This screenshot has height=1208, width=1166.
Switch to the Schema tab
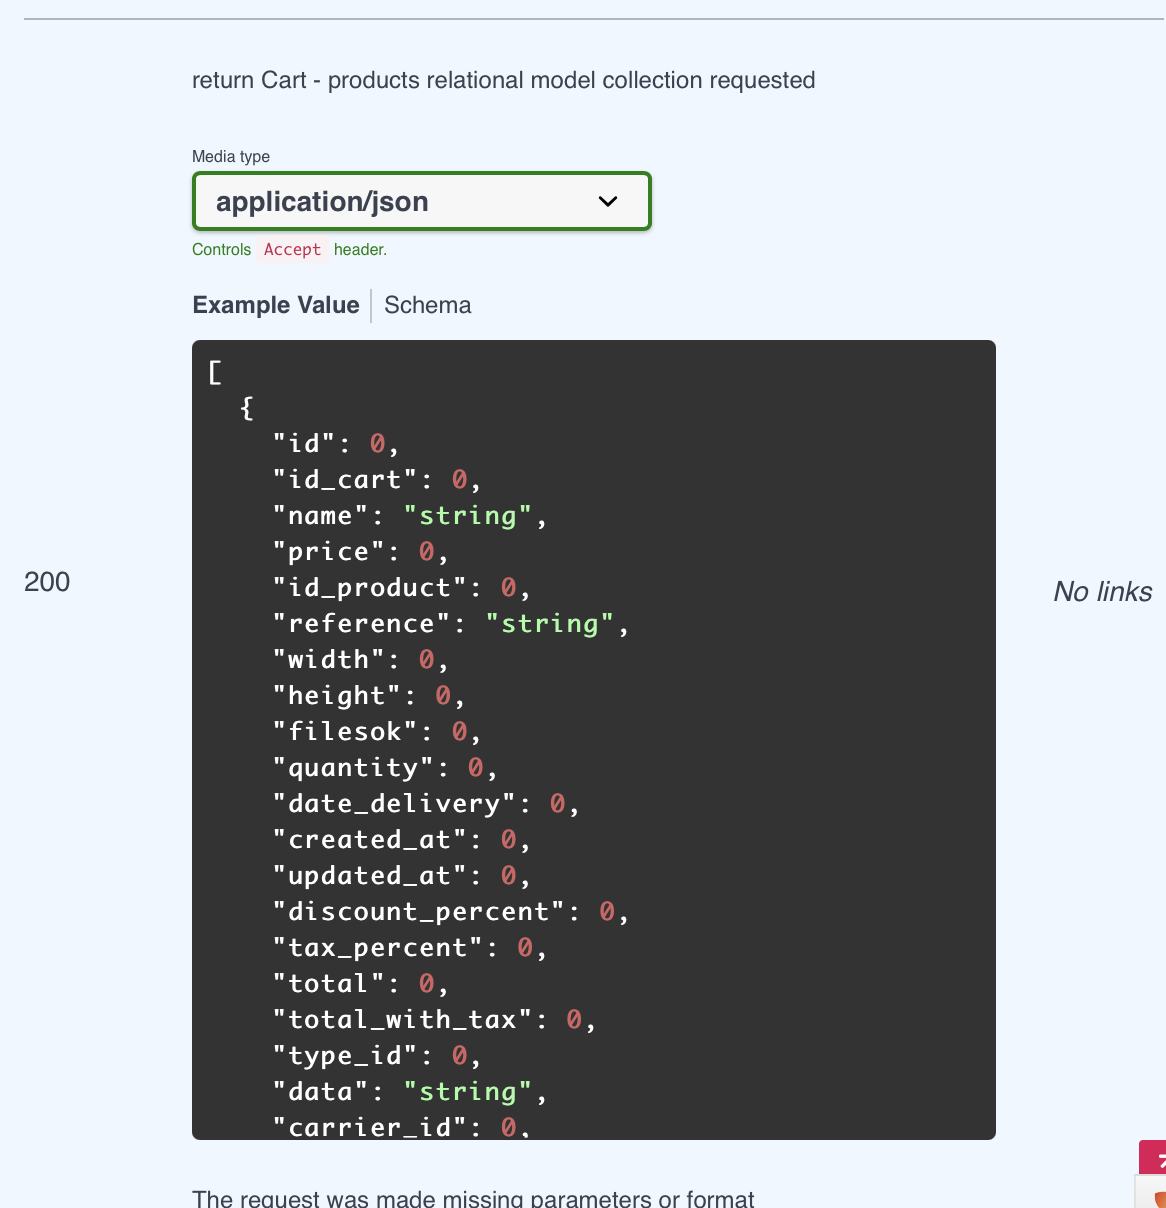pyautogui.click(x=428, y=305)
